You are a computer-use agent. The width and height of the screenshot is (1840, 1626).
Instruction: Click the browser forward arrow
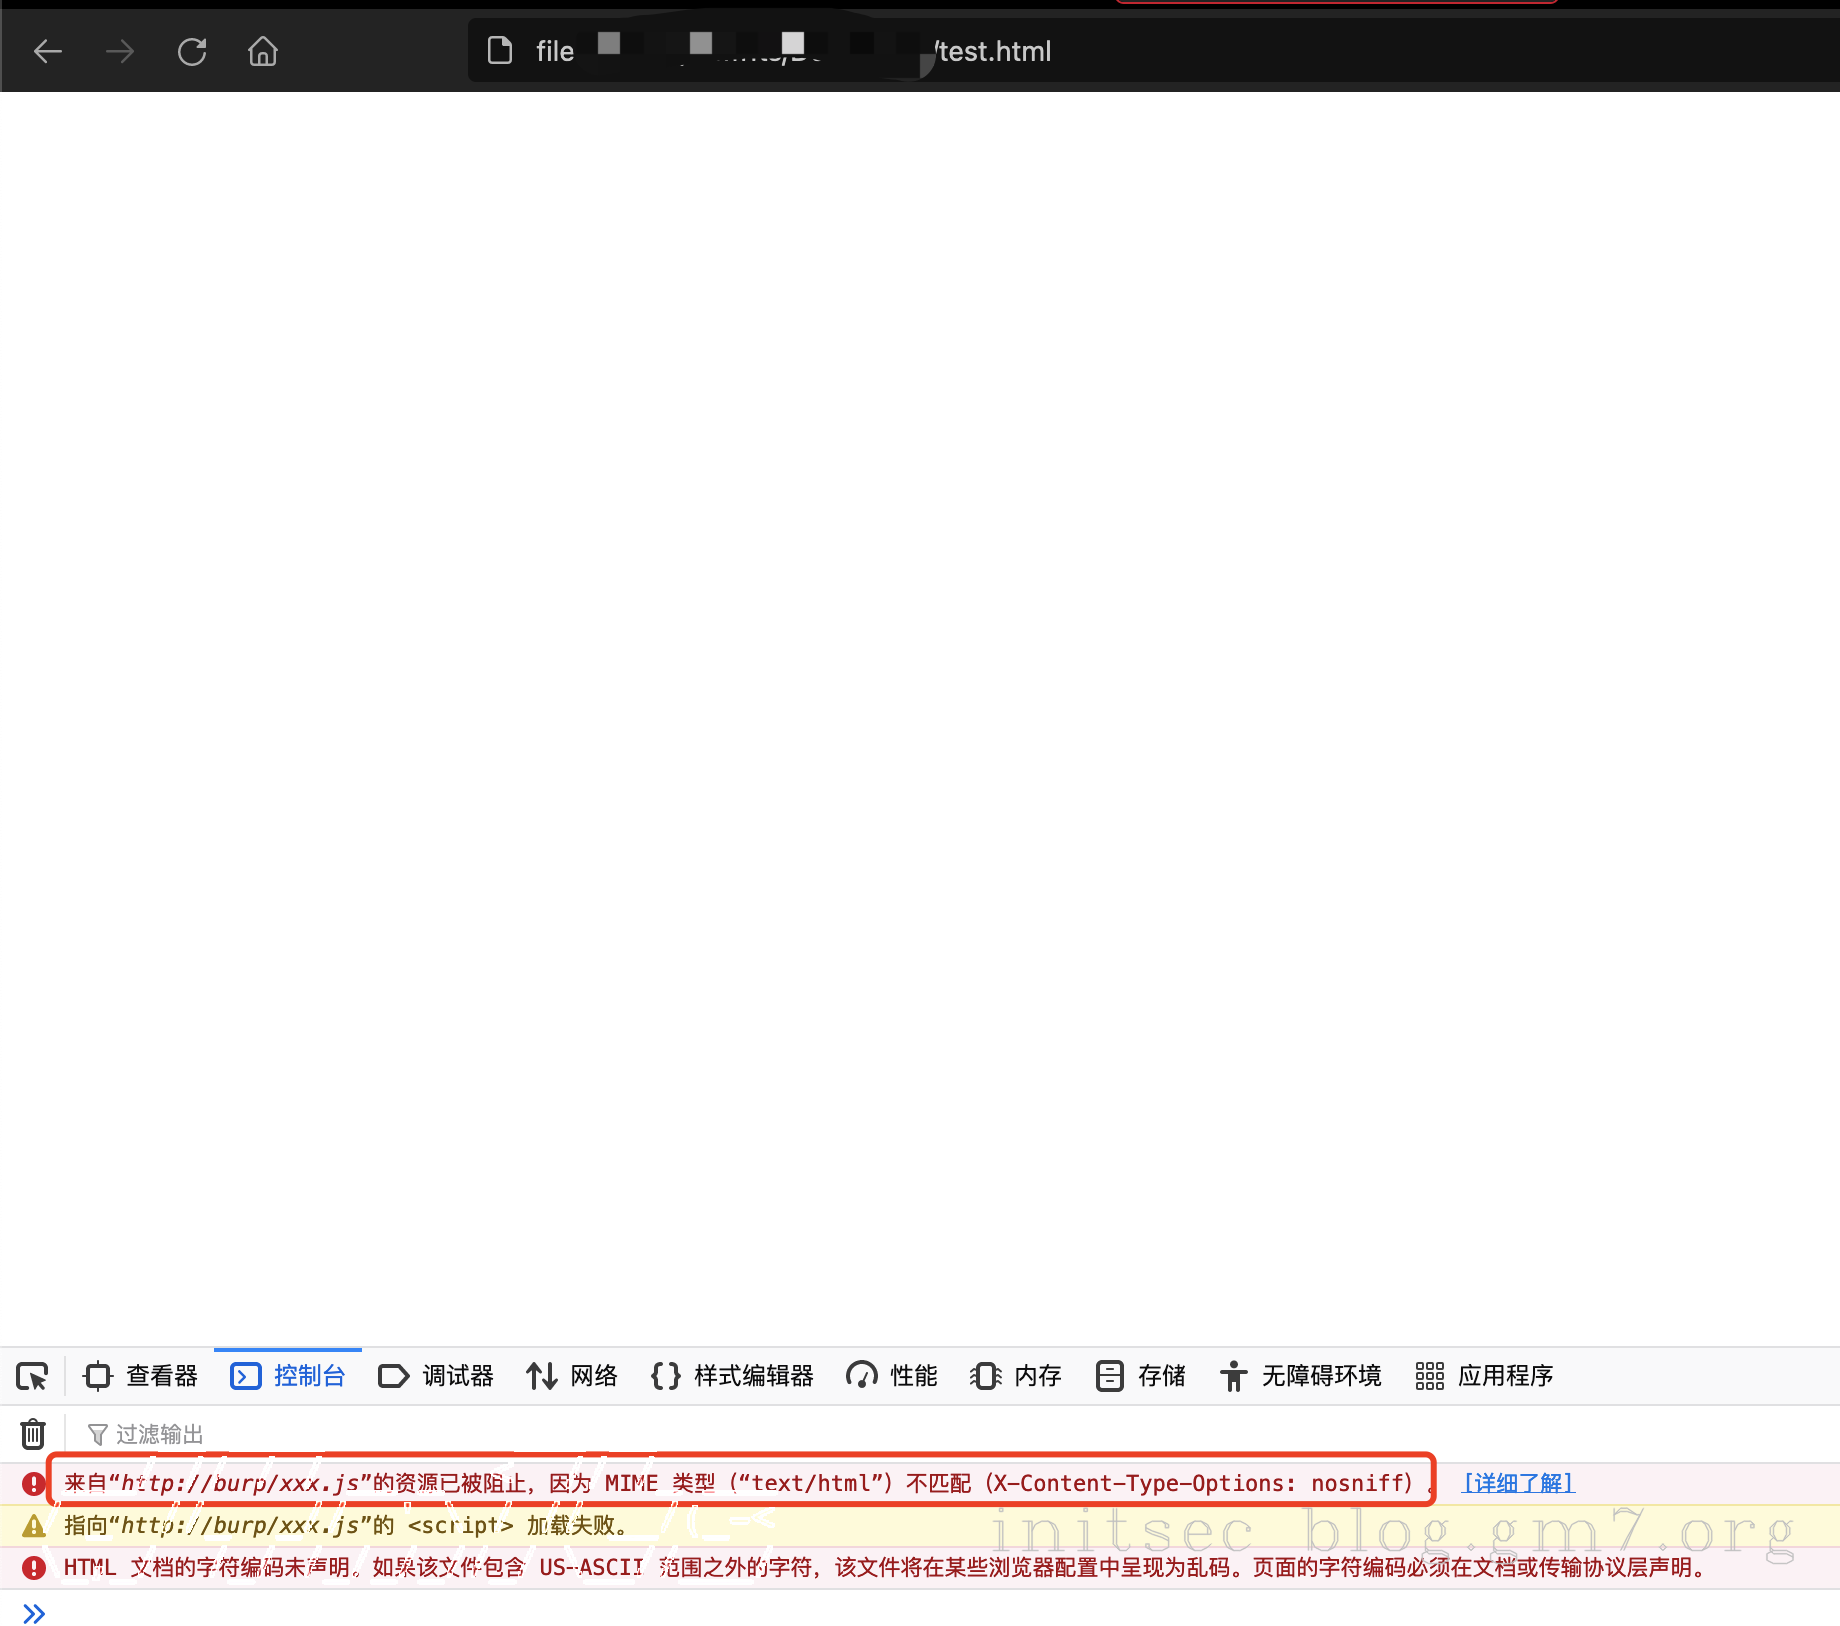pos(120,51)
